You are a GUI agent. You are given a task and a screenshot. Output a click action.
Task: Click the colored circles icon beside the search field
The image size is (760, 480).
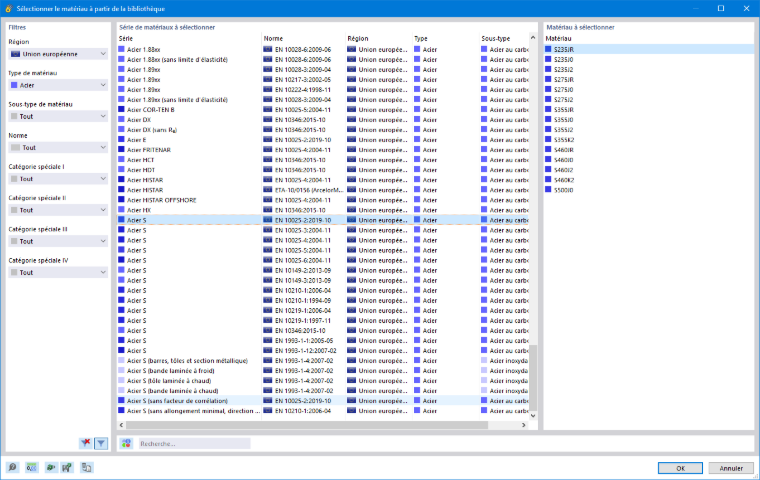(126, 443)
